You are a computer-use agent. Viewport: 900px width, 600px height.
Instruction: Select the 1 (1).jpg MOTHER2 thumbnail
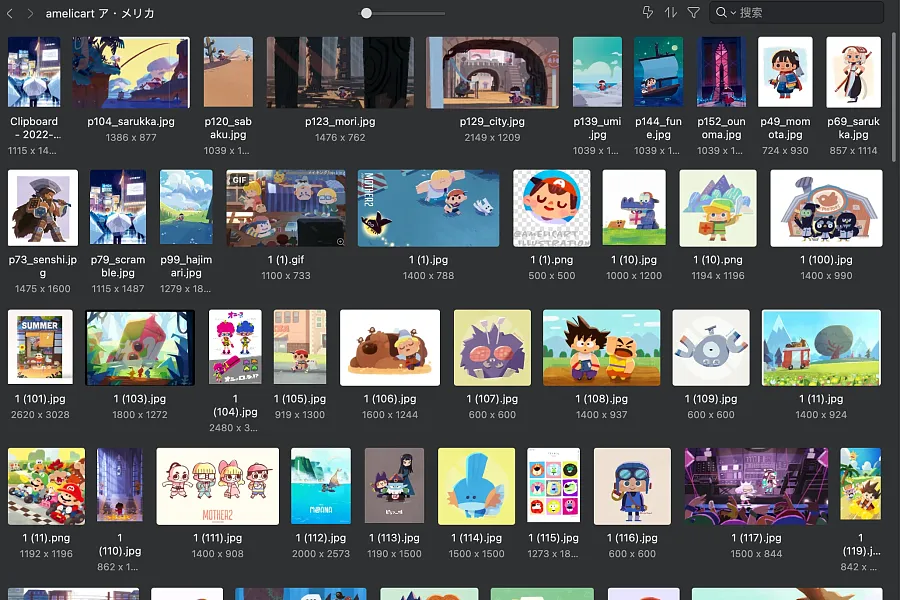[x=428, y=208]
